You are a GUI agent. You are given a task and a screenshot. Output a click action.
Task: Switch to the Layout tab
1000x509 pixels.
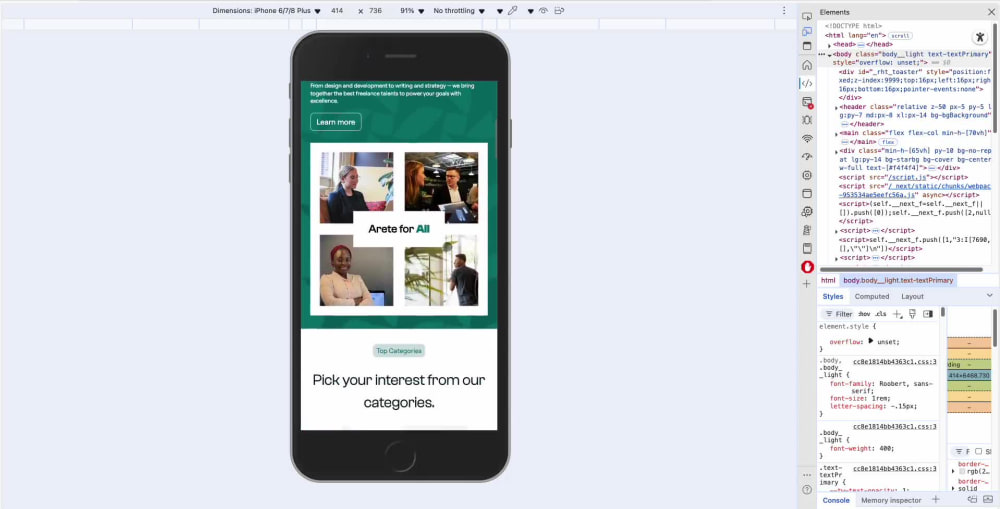912,297
